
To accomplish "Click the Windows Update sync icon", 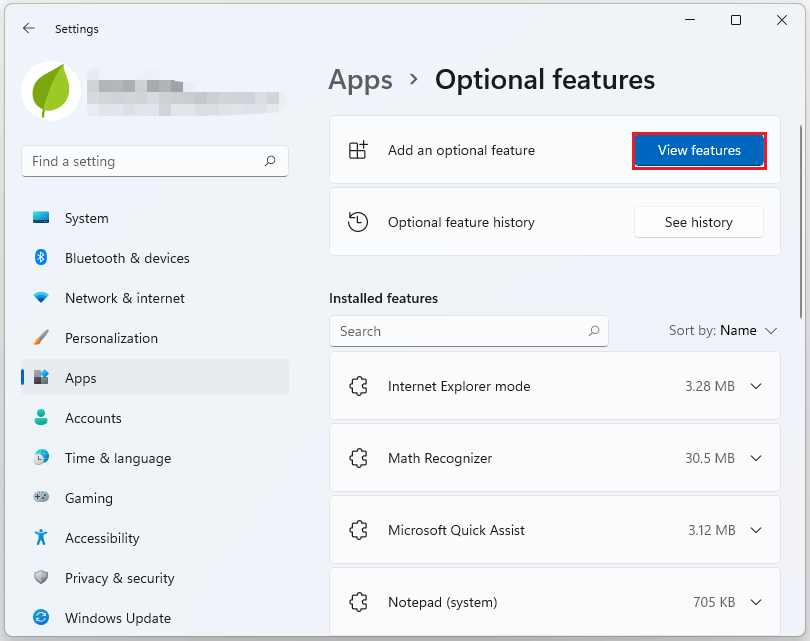I will (x=41, y=618).
